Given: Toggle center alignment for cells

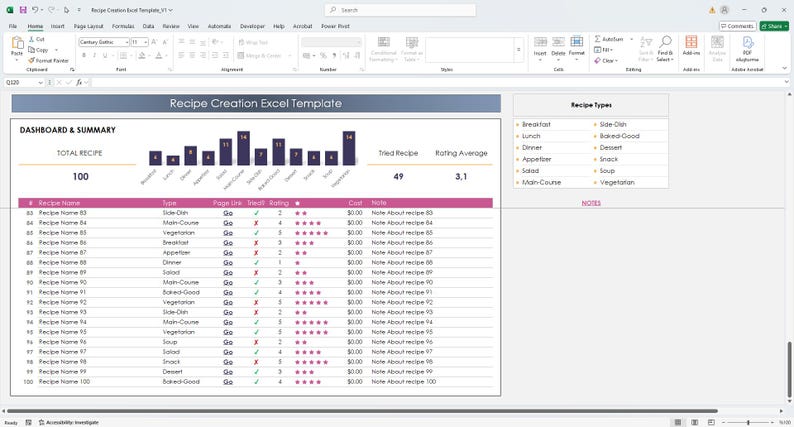Looking at the screenshot, I should click(x=192, y=56).
